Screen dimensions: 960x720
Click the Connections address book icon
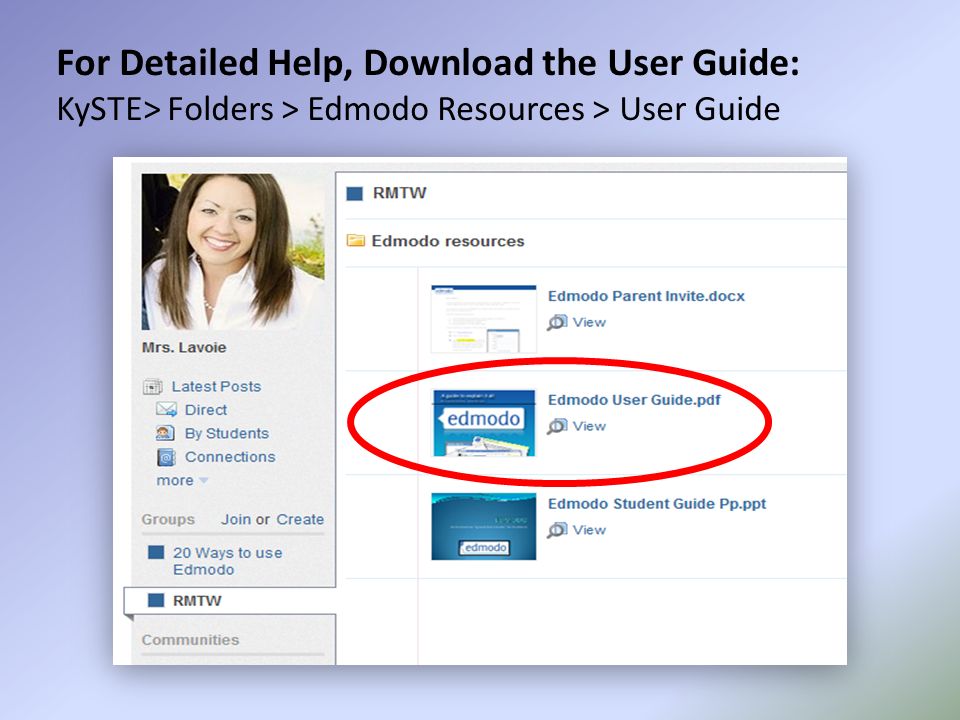click(x=166, y=457)
